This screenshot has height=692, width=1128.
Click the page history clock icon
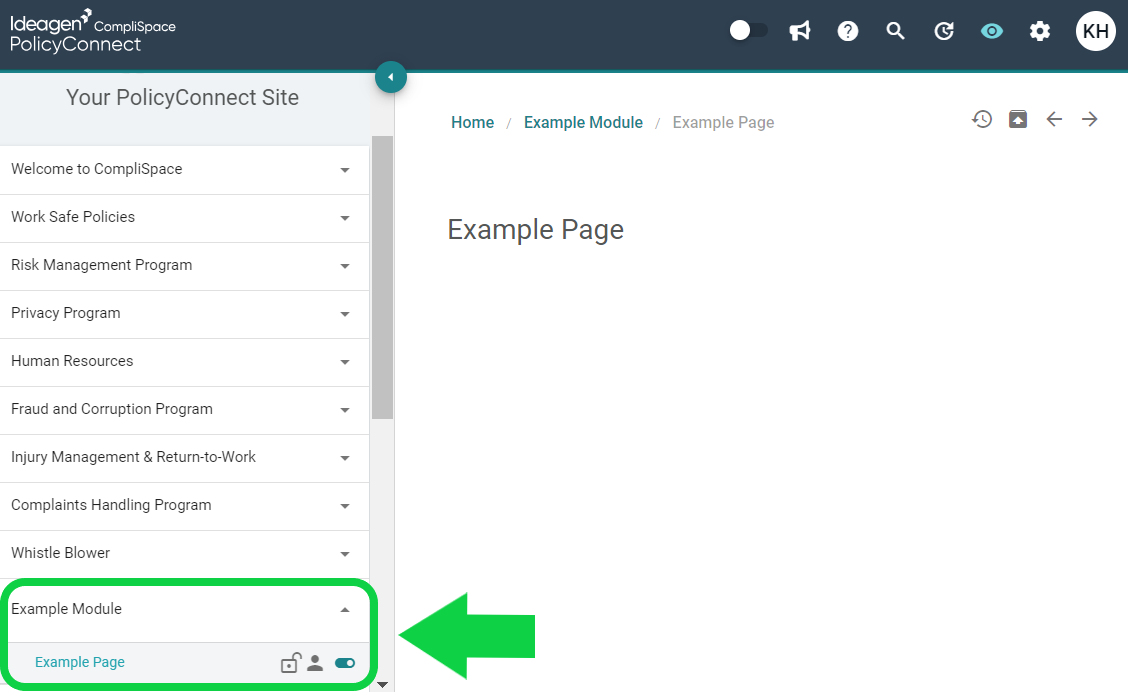coord(982,119)
